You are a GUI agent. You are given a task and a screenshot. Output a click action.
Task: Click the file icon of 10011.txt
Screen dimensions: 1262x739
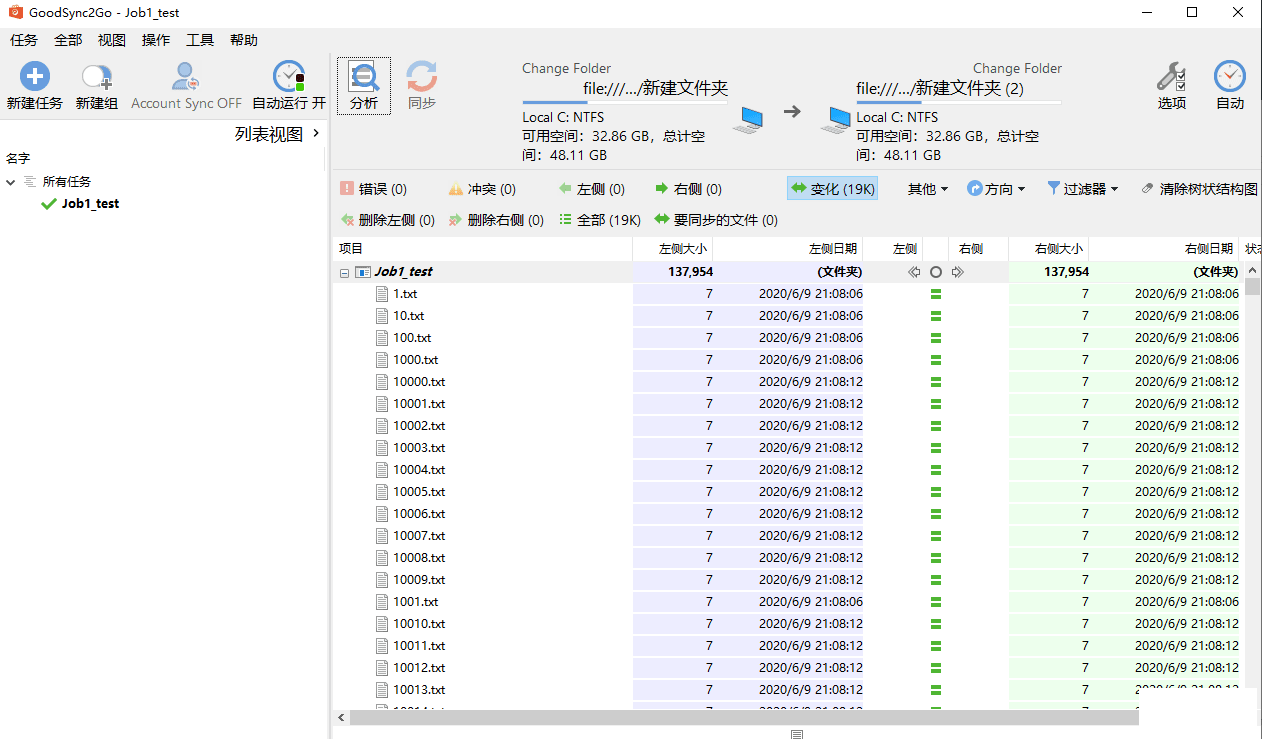(382, 646)
